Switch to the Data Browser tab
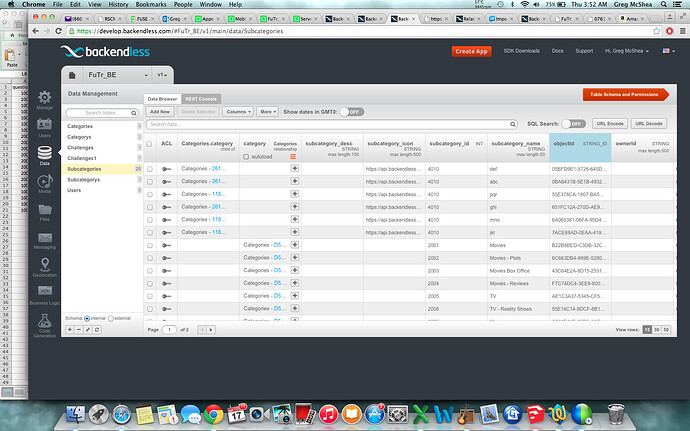The width and height of the screenshot is (690, 431). tap(162, 99)
